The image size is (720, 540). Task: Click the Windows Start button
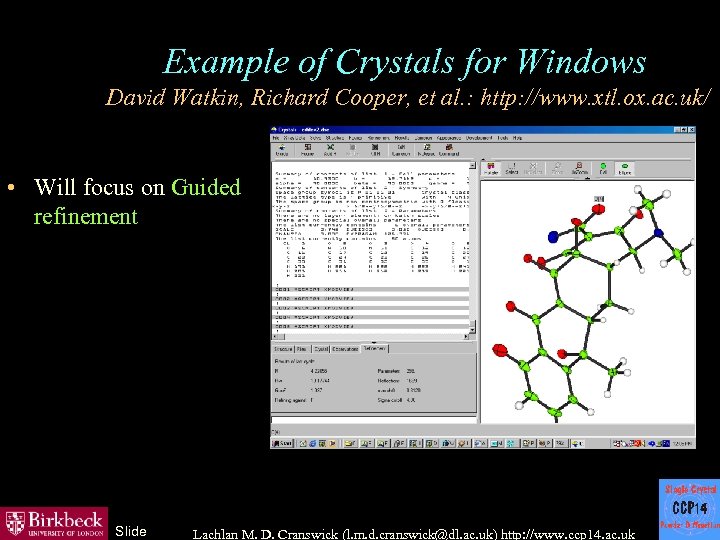282,444
